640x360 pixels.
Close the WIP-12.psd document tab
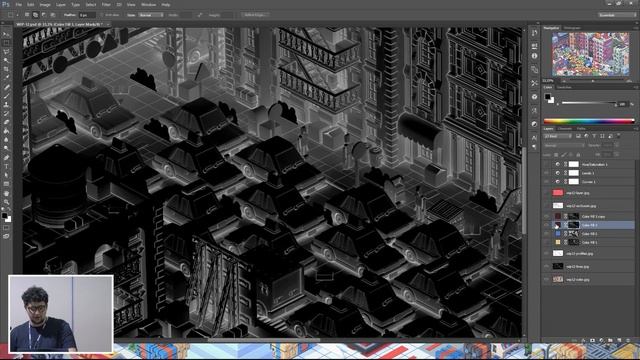click(108, 24)
